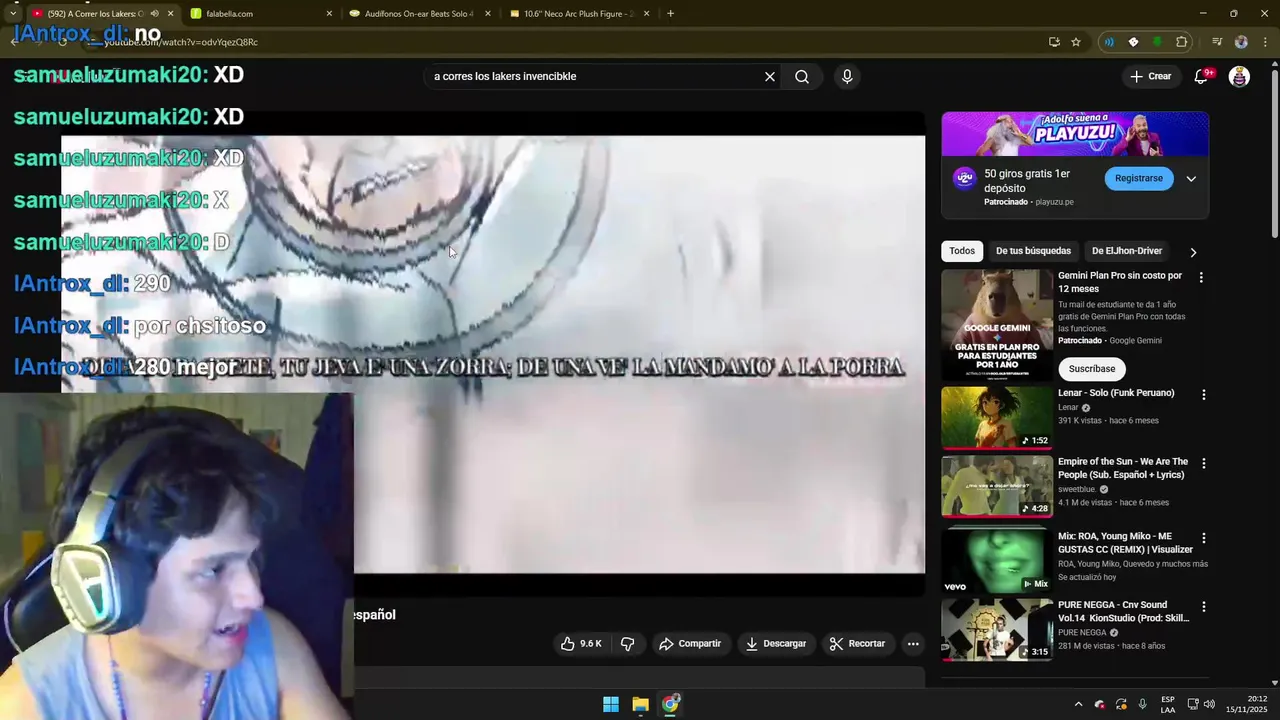This screenshot has width=1280, height=720.
Task: Clear the YouTube search box text
Action: [770, 76]
